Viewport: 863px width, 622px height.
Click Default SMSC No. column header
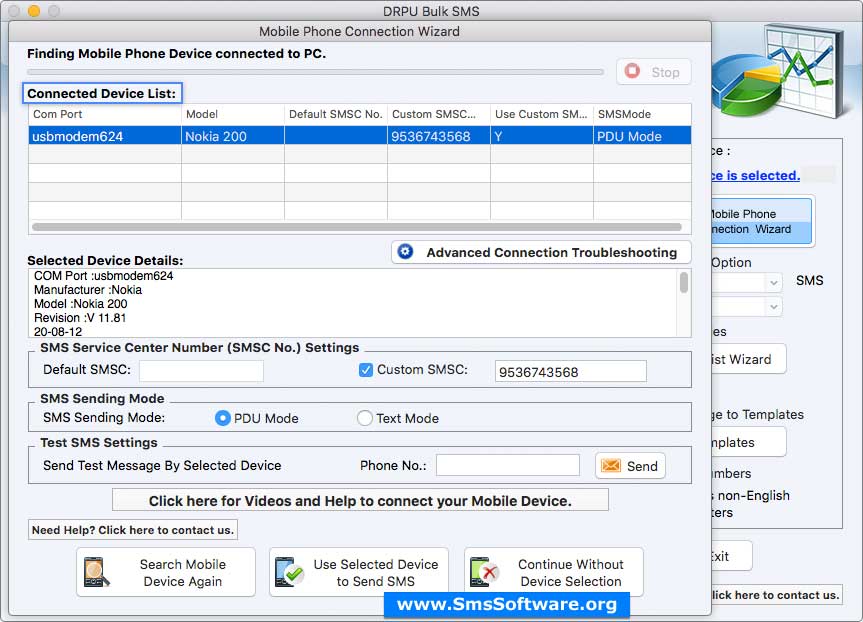[x=336, y=114]
